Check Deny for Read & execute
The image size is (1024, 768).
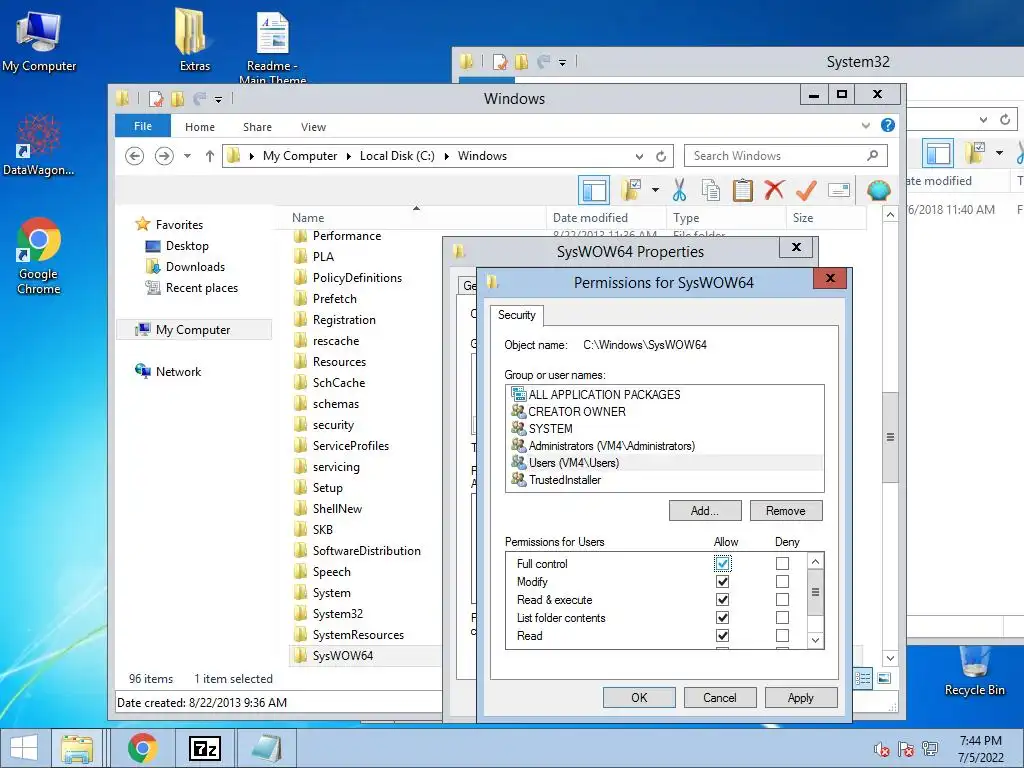(x=782, y=600)
